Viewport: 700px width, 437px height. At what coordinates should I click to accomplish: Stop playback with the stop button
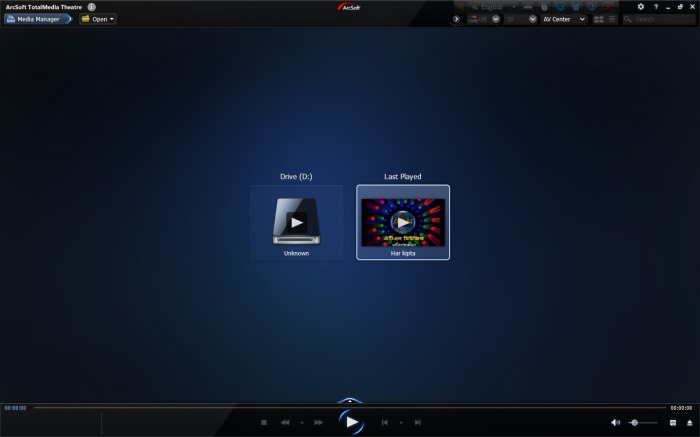pyautogui.click(x=264, y=422)
